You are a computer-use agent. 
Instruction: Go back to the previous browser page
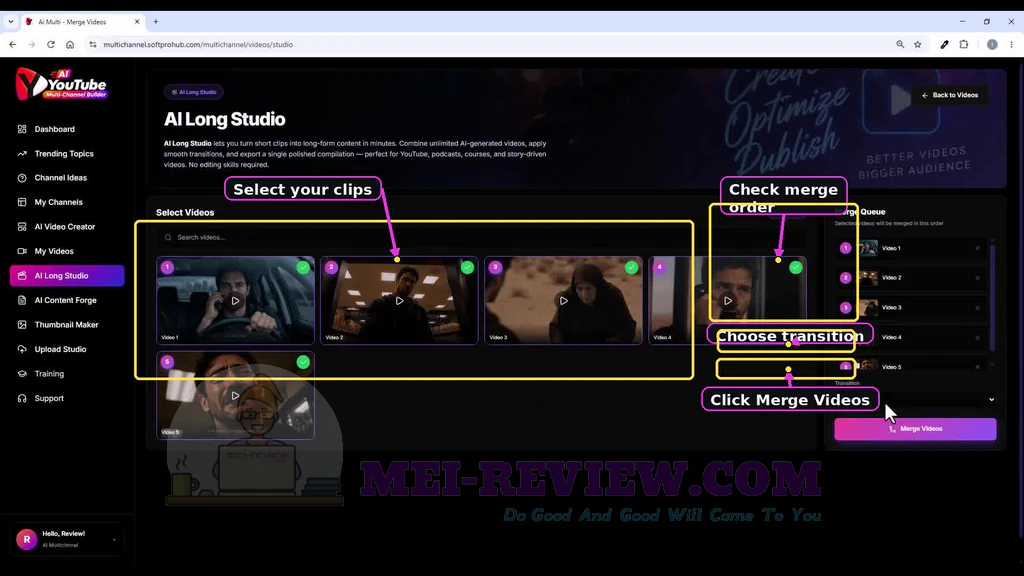[13, 44]
